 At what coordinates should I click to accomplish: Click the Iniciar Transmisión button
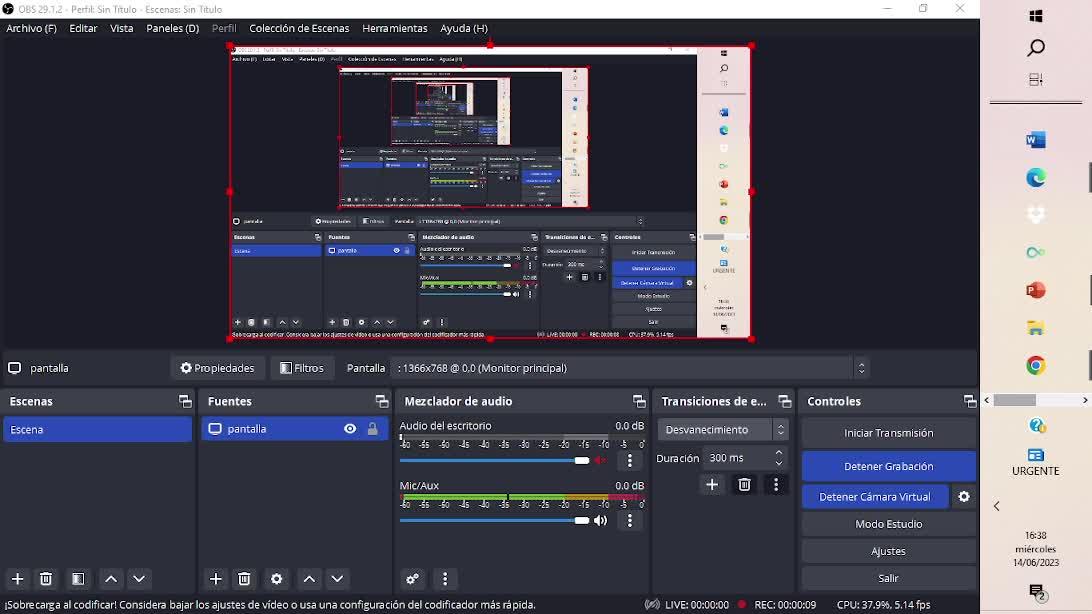[888, 433]
